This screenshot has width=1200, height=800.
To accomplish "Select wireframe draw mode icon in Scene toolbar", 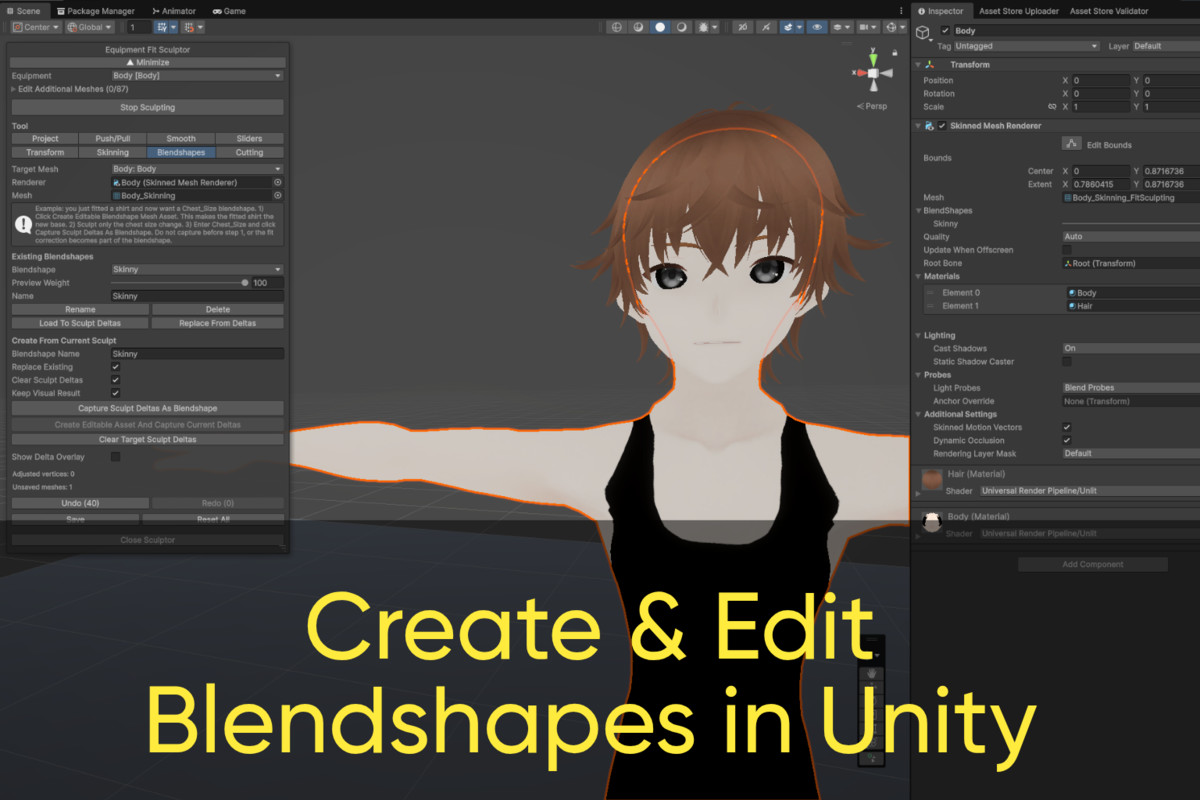I will click(x=617, y=27).
